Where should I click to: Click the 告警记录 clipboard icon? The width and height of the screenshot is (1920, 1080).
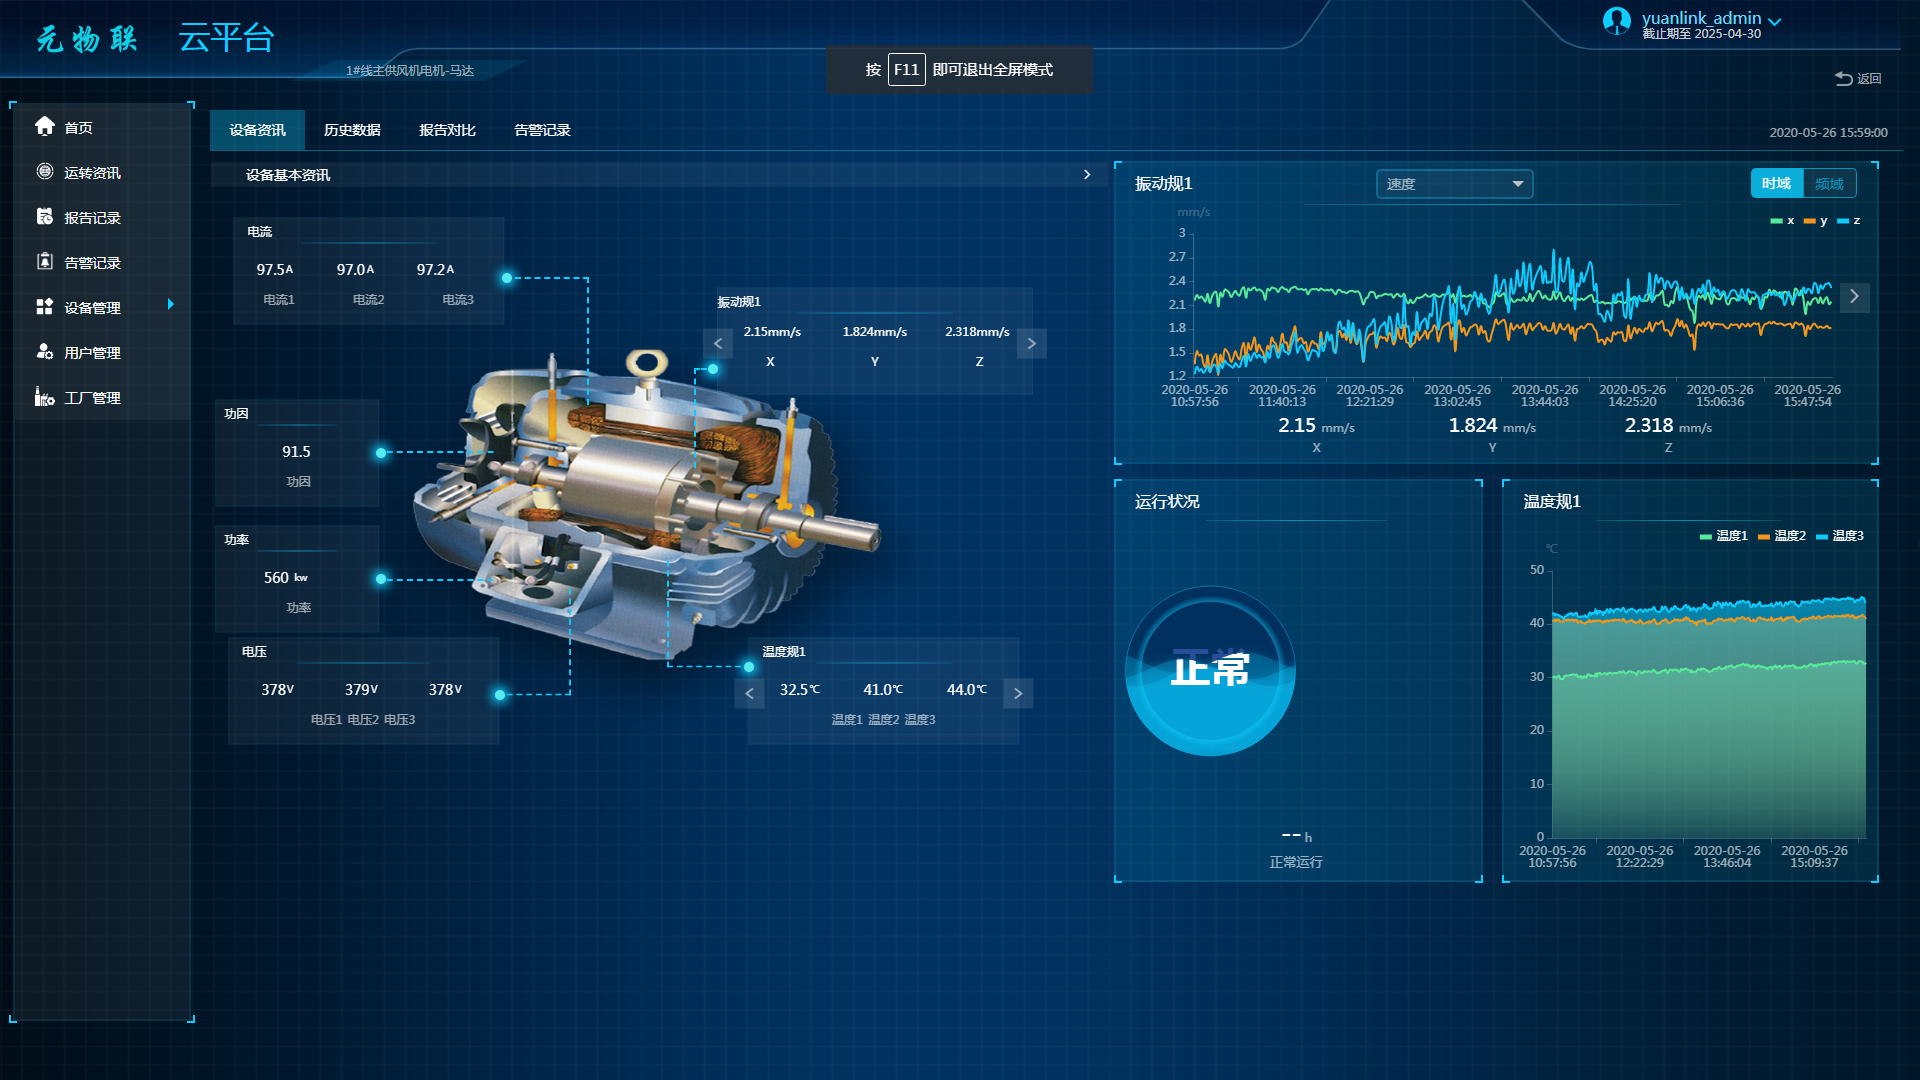(45, 262)
